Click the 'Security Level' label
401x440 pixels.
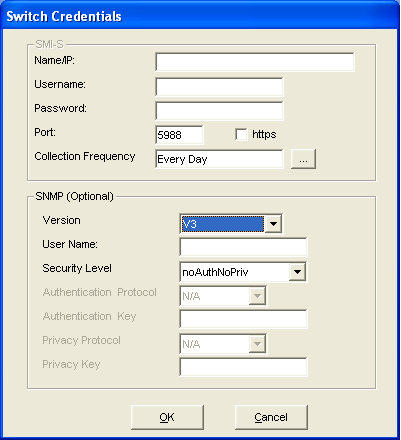pyautogui.click(x=77, y=268)
